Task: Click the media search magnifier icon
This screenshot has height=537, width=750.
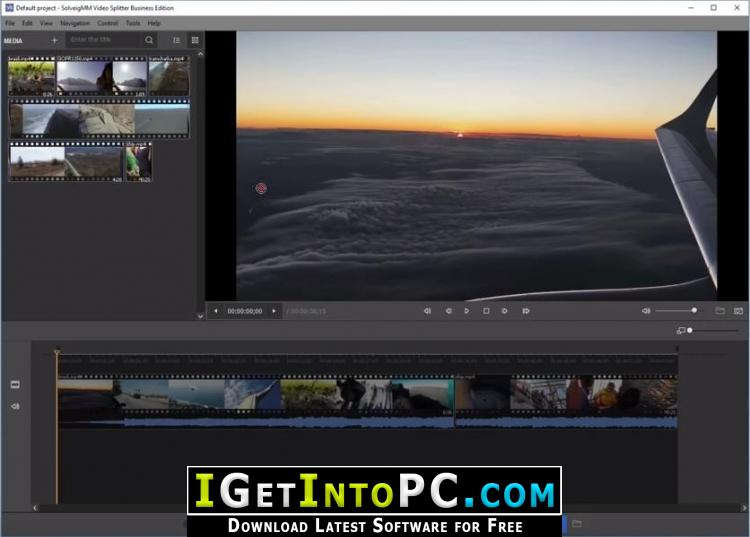Action: tap(149, 40)
